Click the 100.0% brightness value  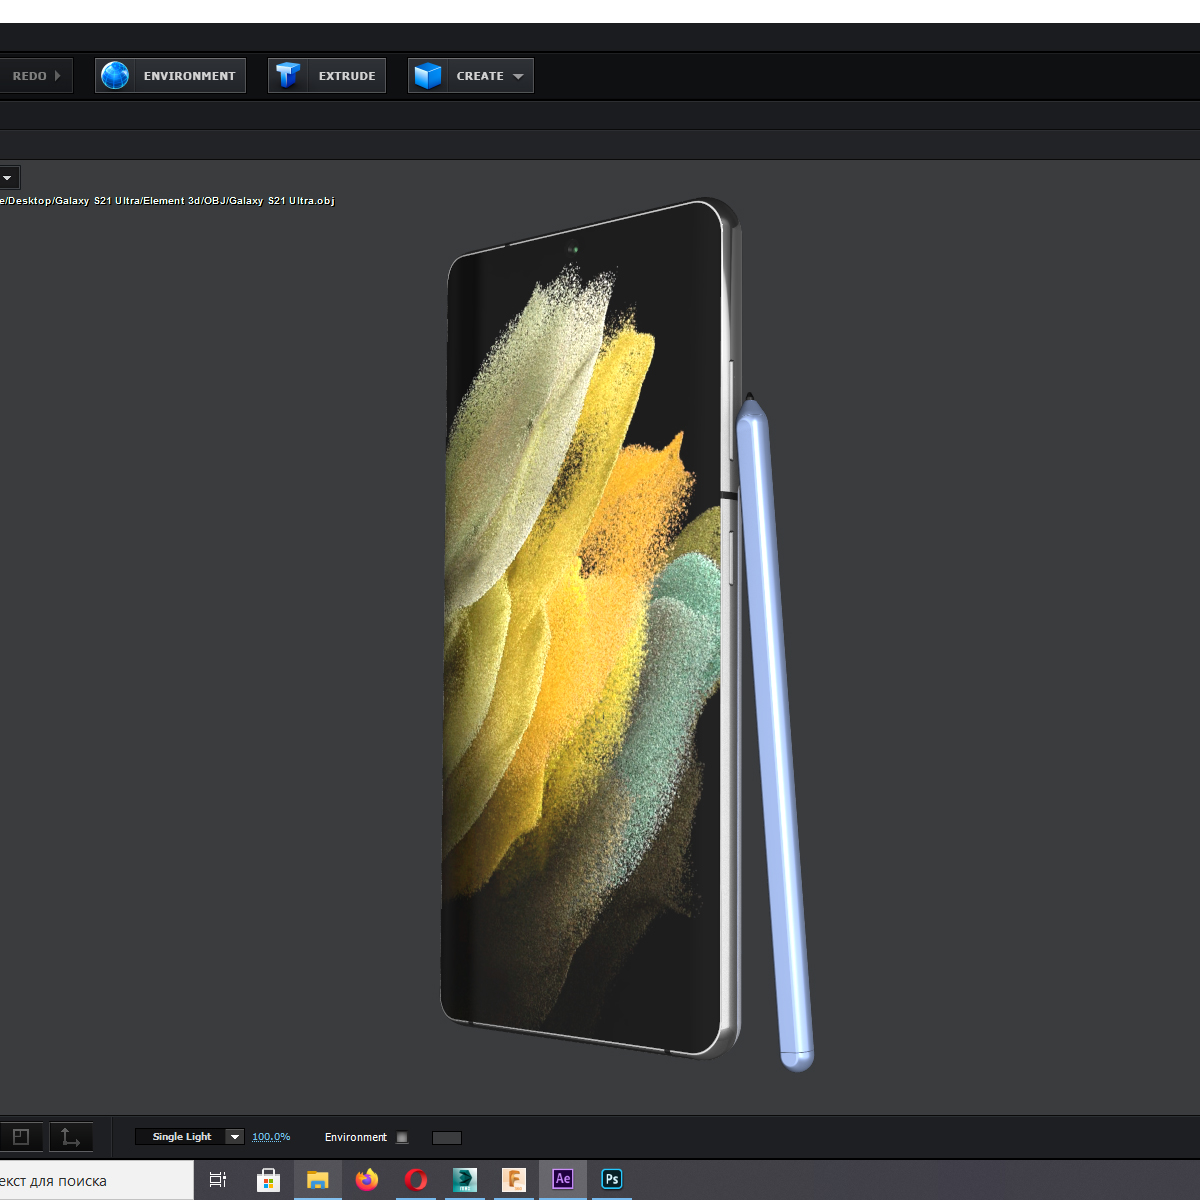click(x=271, y=1137)
